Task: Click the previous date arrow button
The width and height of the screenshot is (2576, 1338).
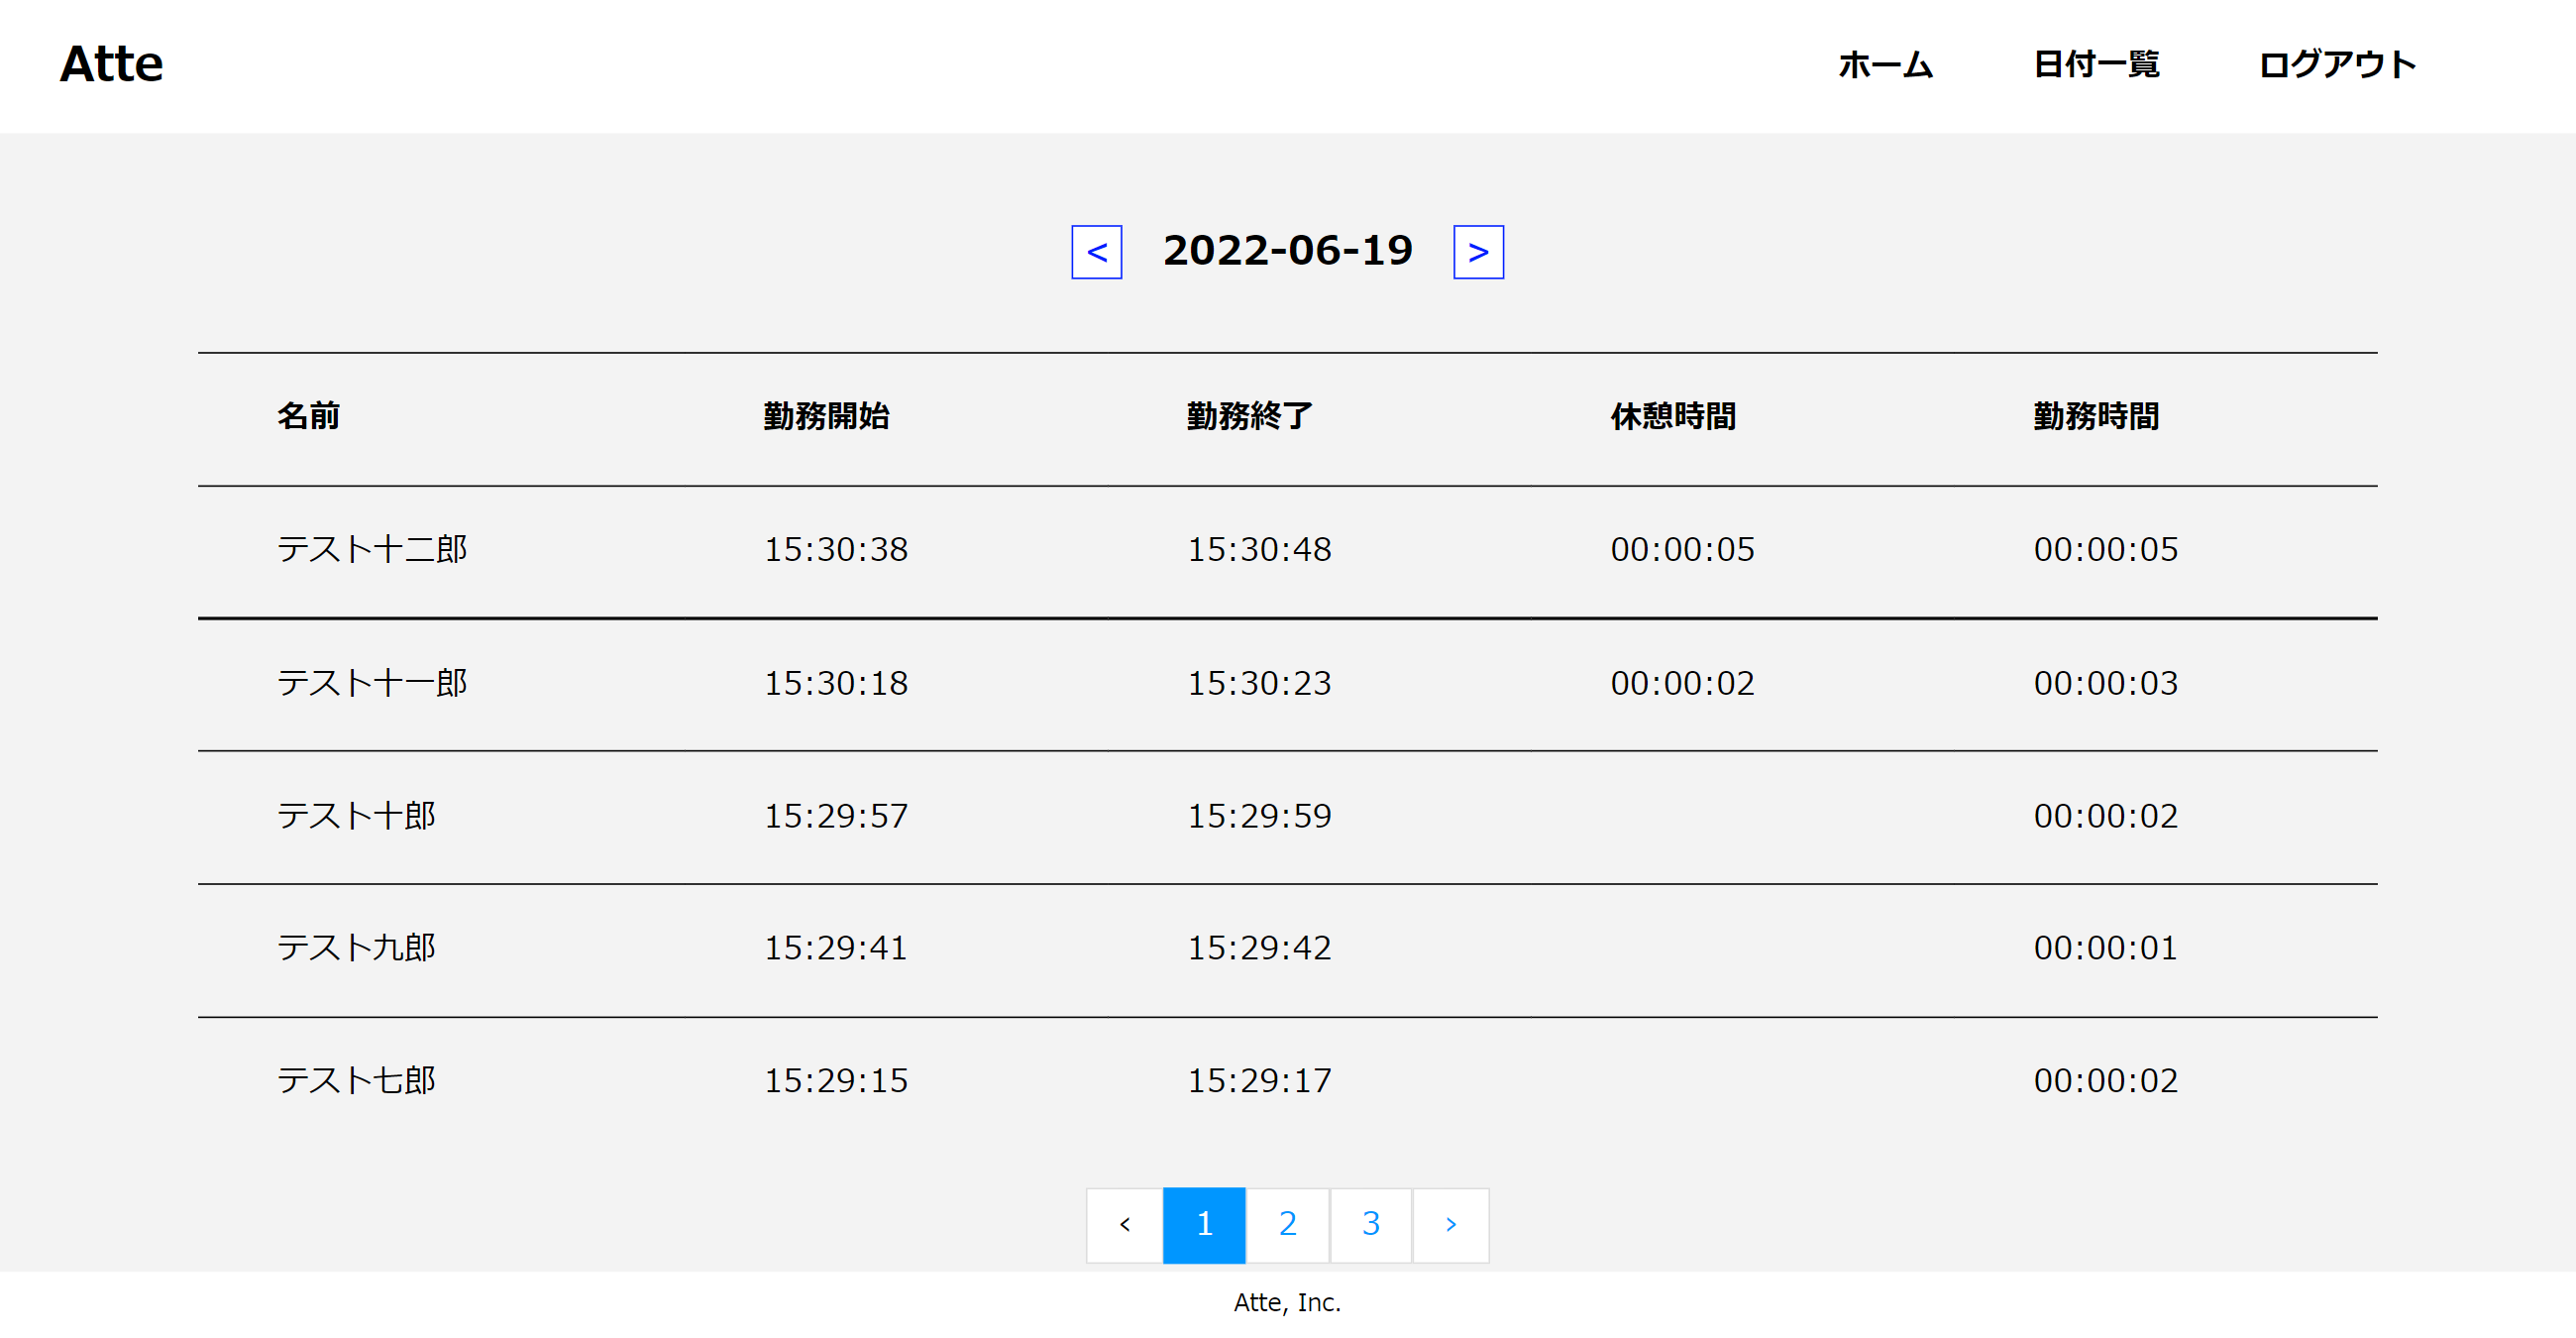Action: point(1097,253)
